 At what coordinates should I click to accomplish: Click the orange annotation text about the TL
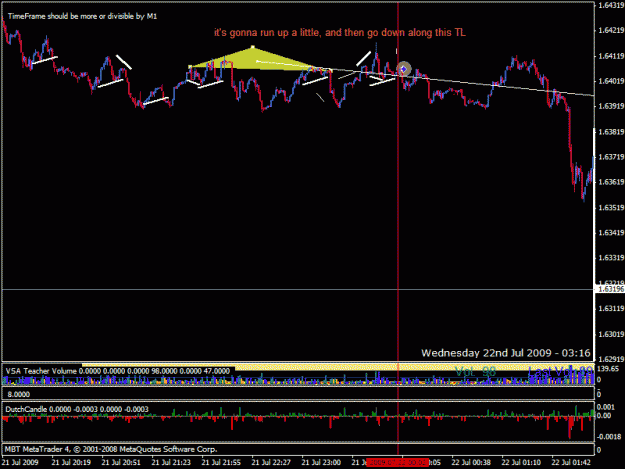pos(340,32)
